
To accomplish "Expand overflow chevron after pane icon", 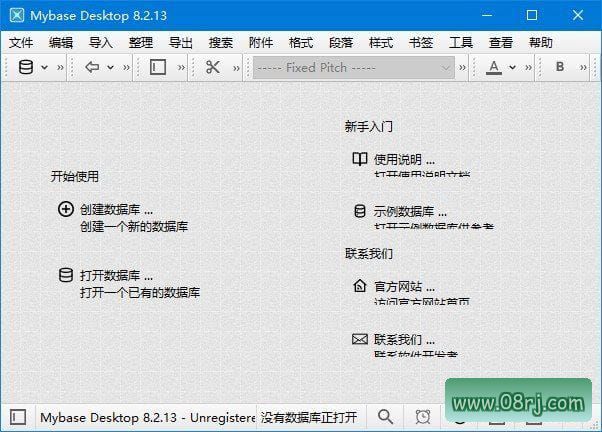I will click(181, 68).
